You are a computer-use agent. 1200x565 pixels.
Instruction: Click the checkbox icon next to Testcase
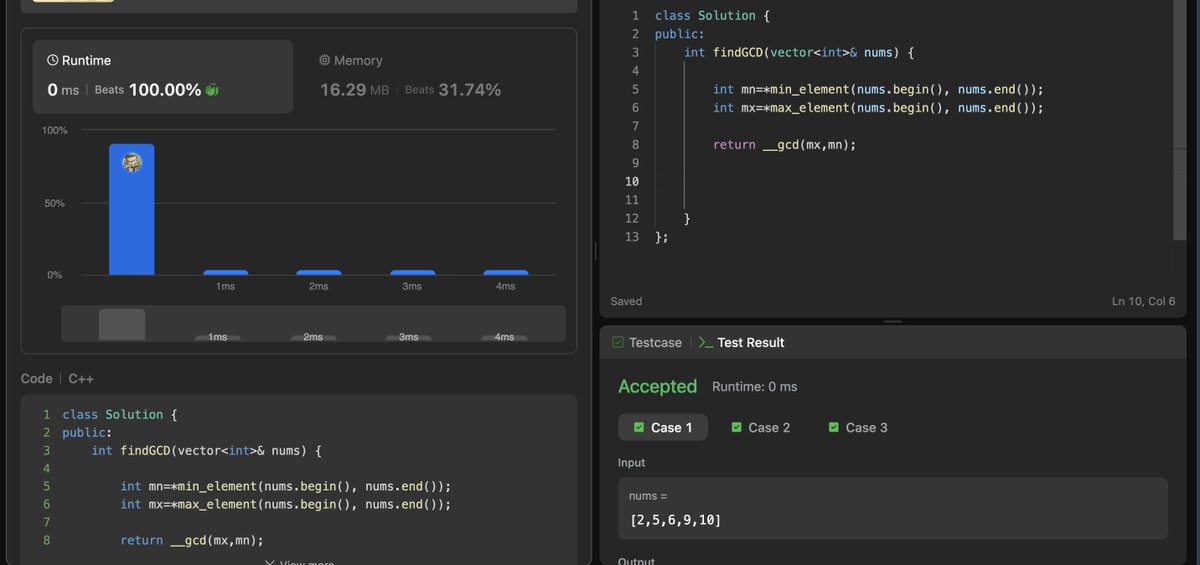[x=617, y=343]
